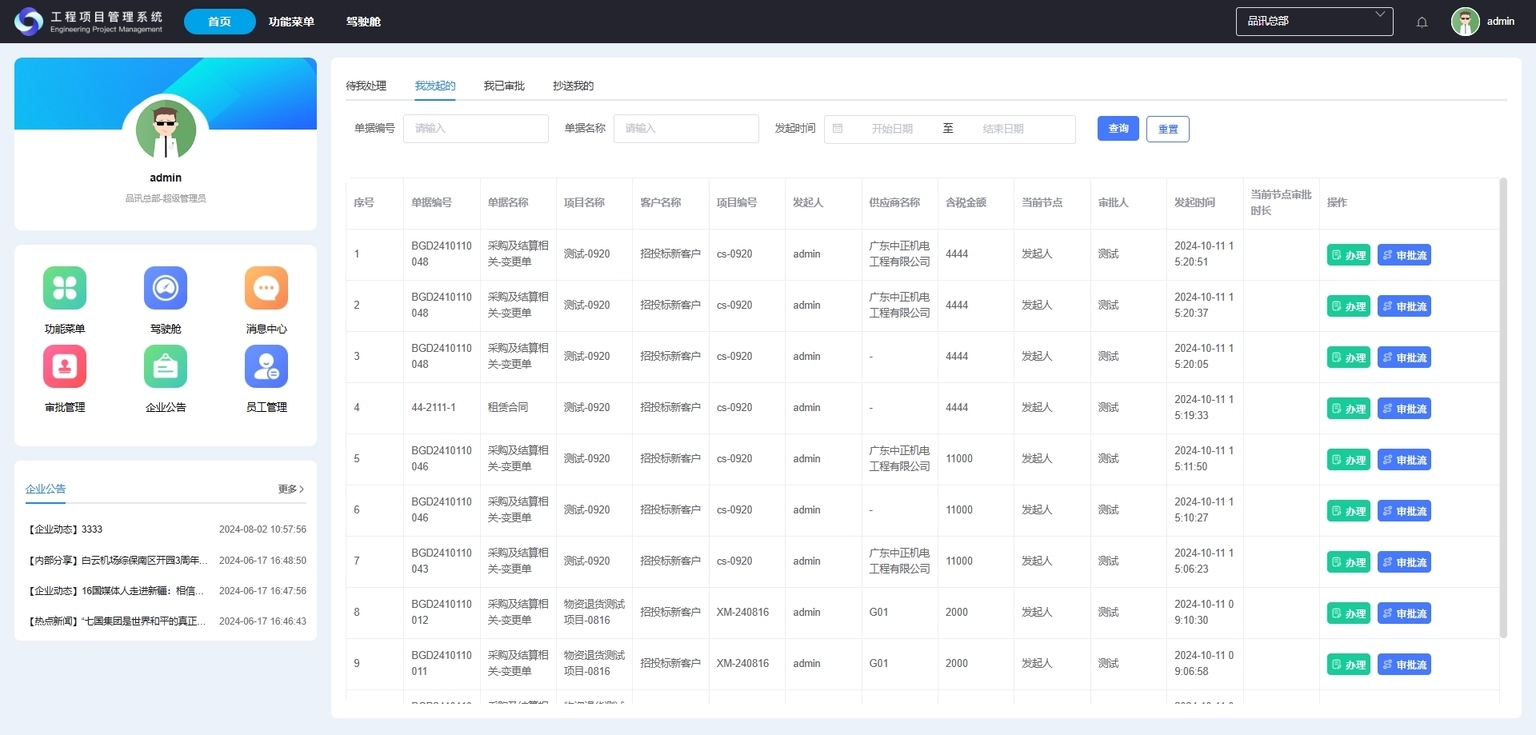Expand 更多 in the 企业公告 panel
The height and width of the screenshot is (735, 1536).
coord(291,489)
